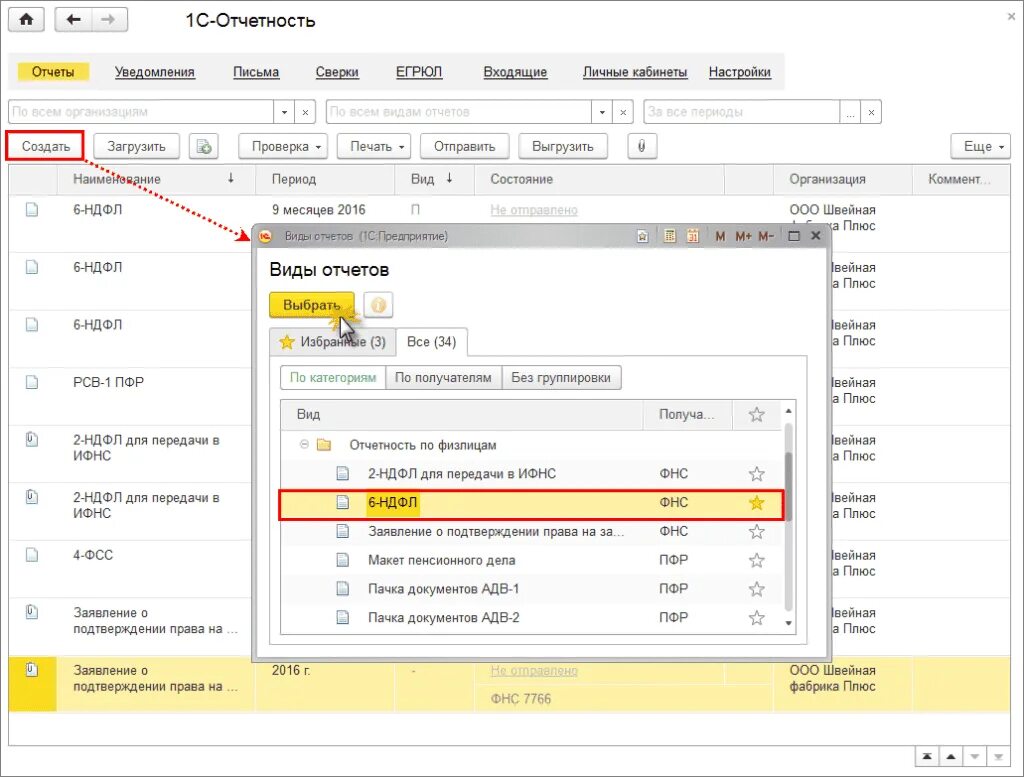Group report types По категориям

(333, 377)
